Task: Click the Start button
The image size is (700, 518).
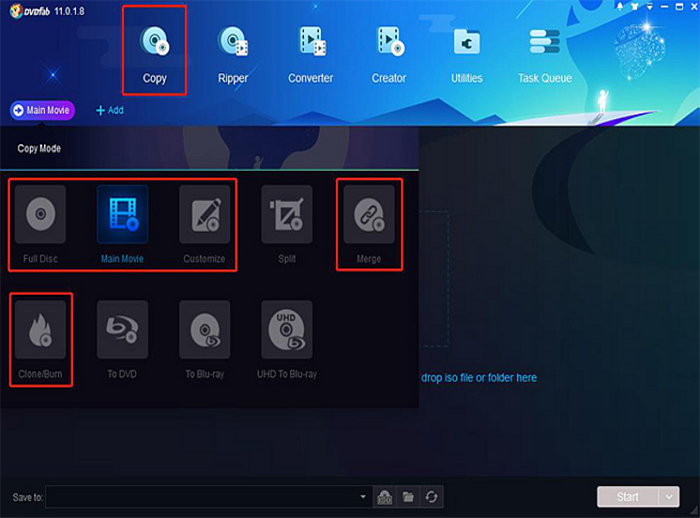Action: click(627, 497)
